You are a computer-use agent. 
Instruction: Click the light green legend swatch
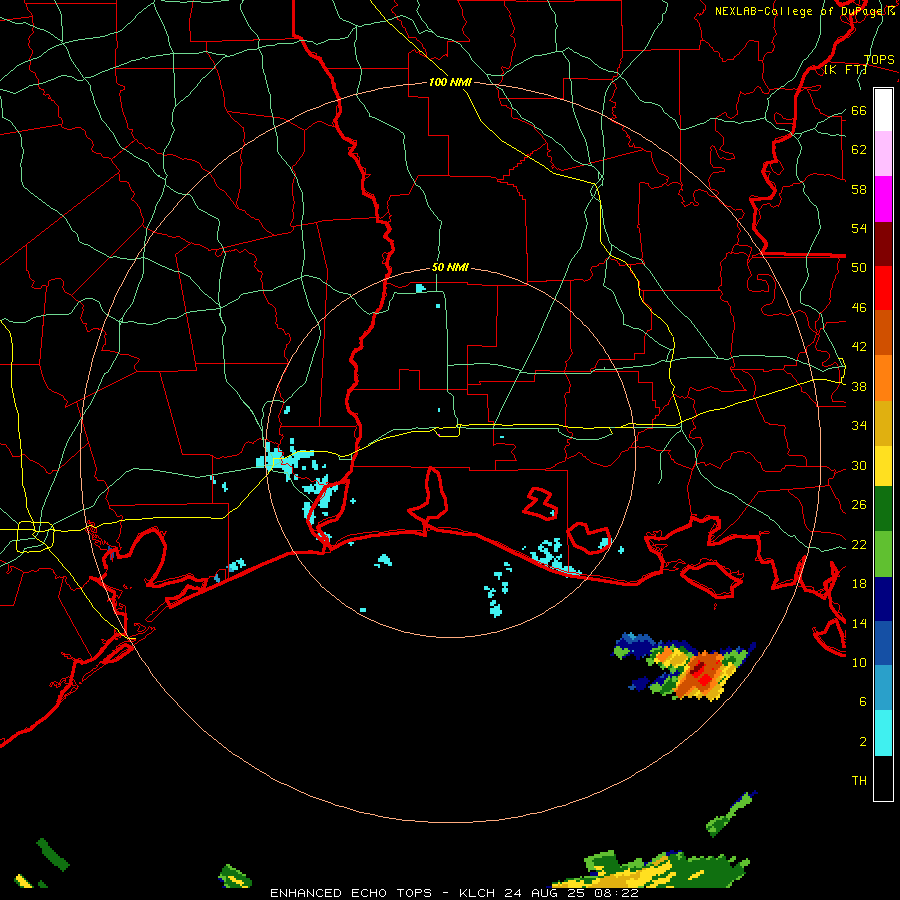point(883,554)
